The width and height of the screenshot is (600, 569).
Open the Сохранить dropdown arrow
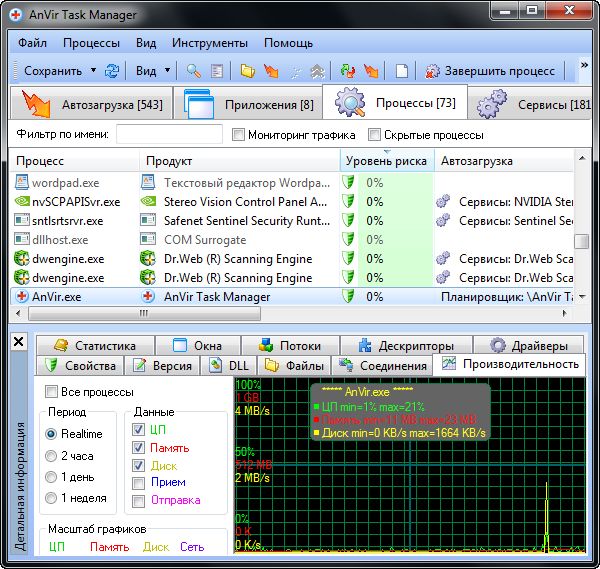(x=93, y=71)
